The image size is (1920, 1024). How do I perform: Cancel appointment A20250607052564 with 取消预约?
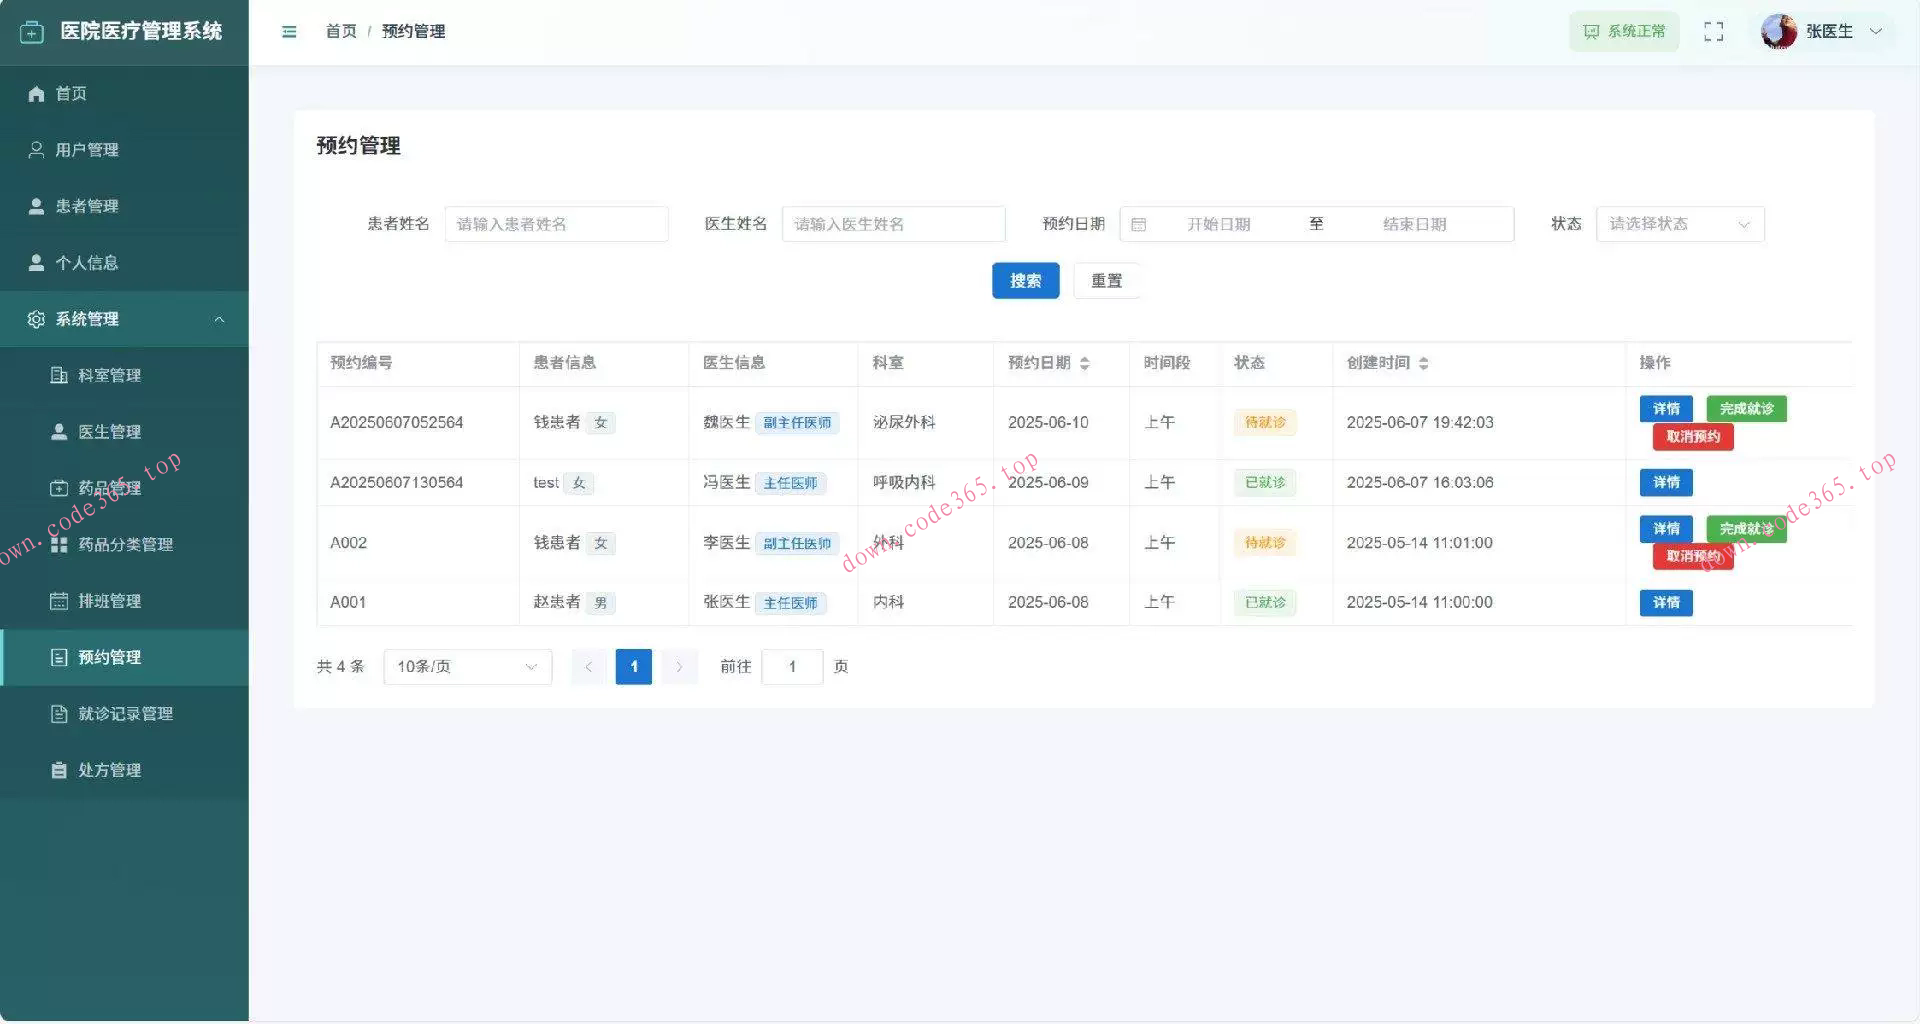[x=1692, y=437]
